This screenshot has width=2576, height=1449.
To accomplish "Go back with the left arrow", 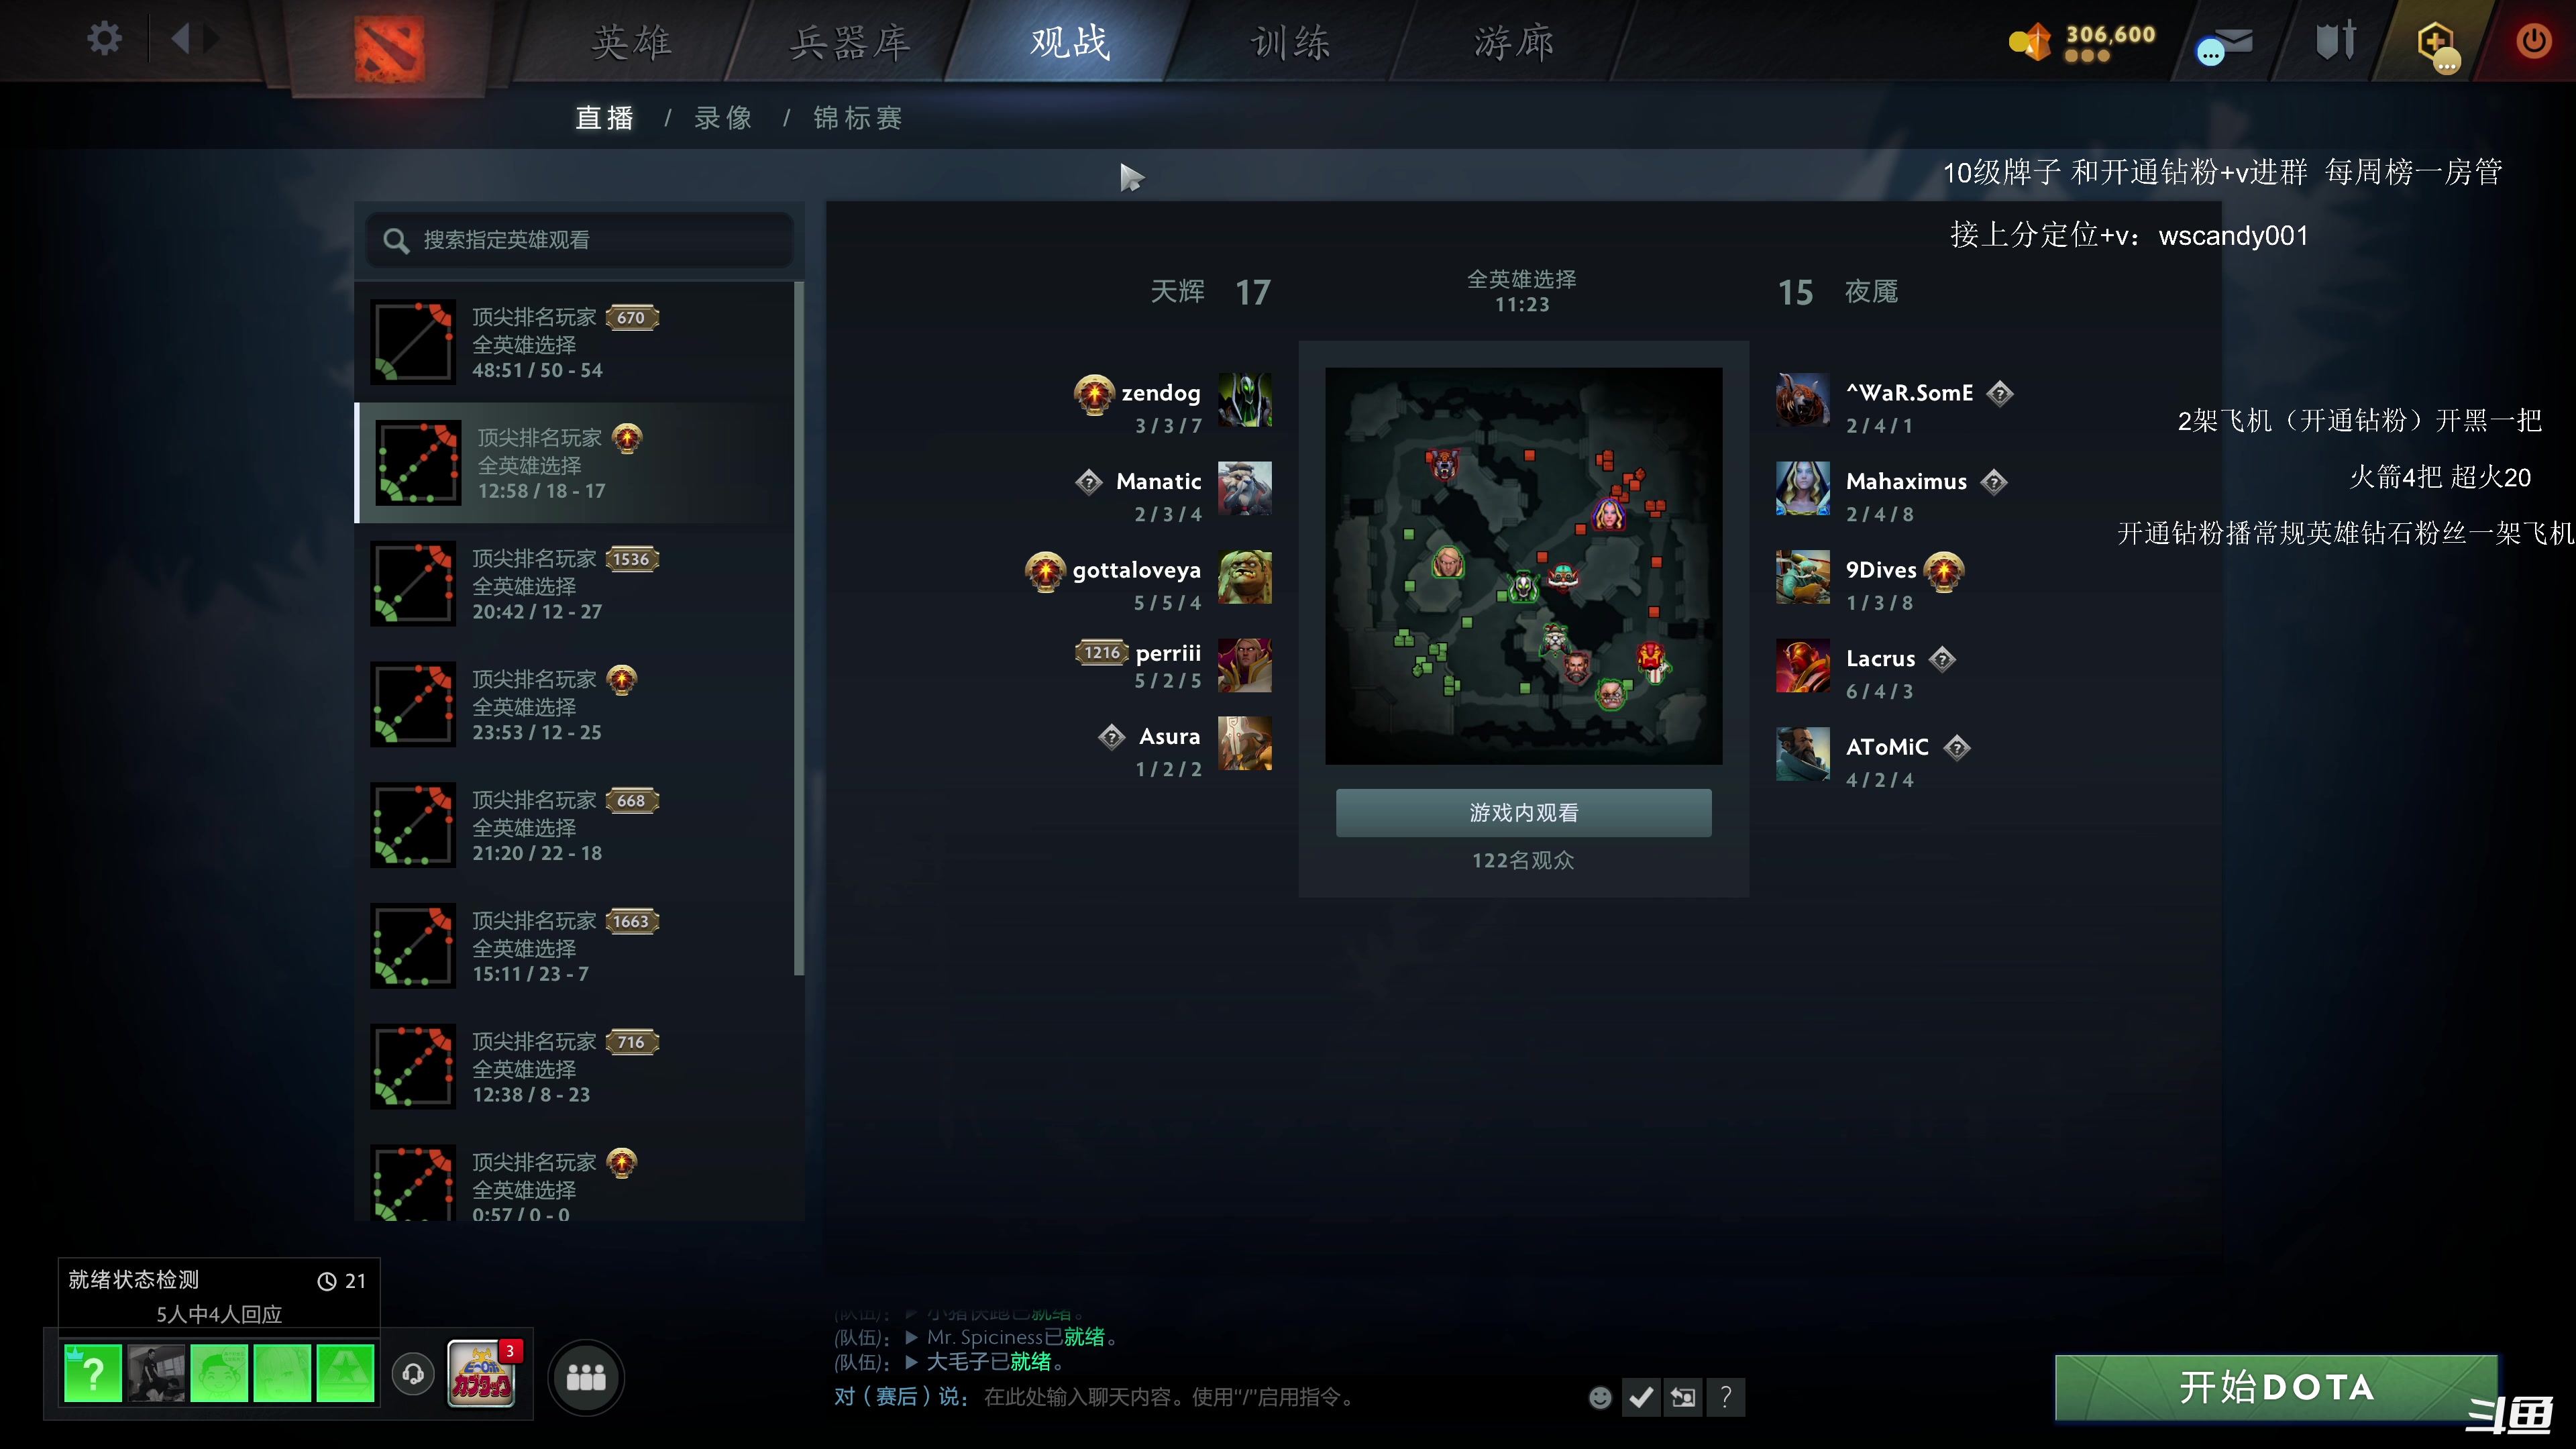I will 181,39.
